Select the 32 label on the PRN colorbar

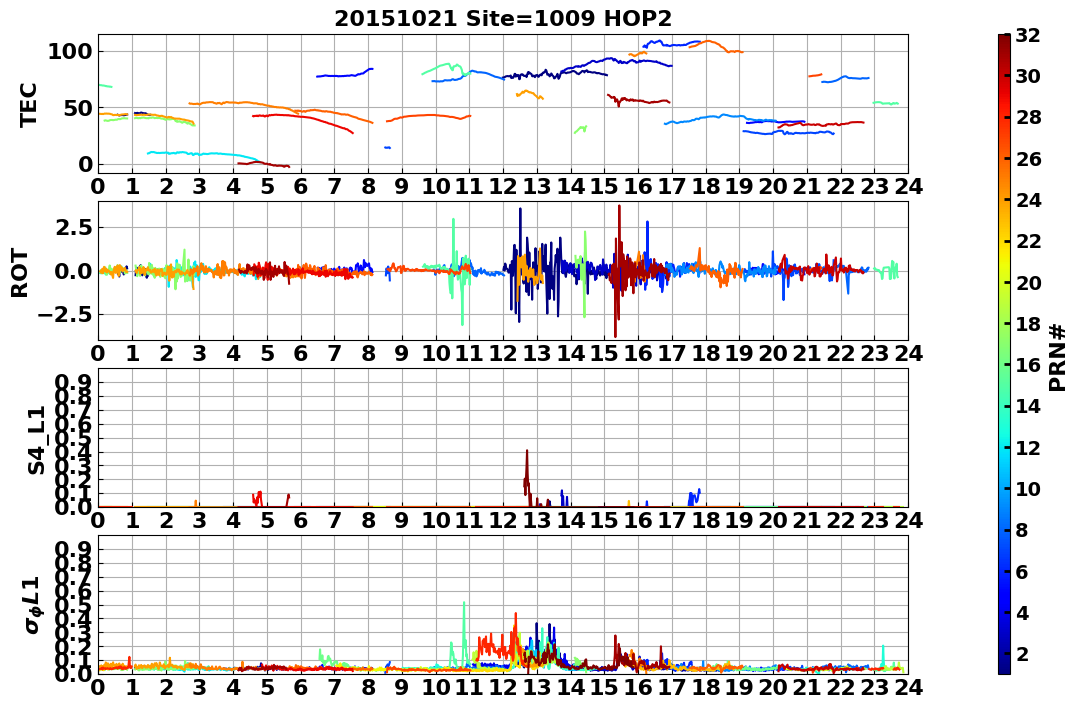(1028, 35)
